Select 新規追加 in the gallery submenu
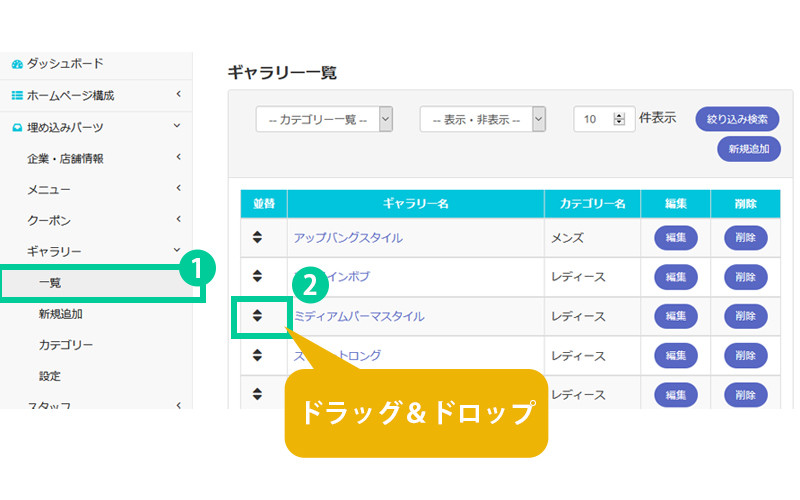 (61, 314)
